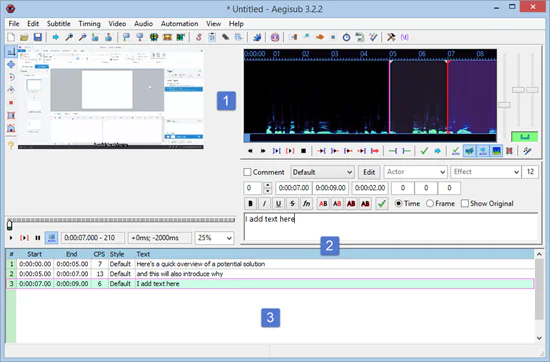This screenshot has height=362, width=550.
Task: Select subtitle row 1 'Here's a quick overview'
Action: click(x=270, y=264)
